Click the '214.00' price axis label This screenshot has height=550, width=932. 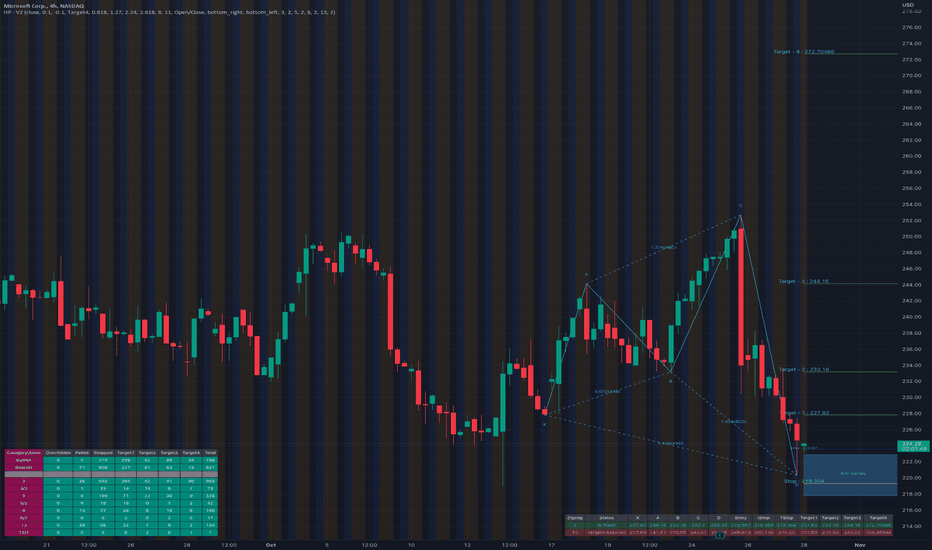911,526
